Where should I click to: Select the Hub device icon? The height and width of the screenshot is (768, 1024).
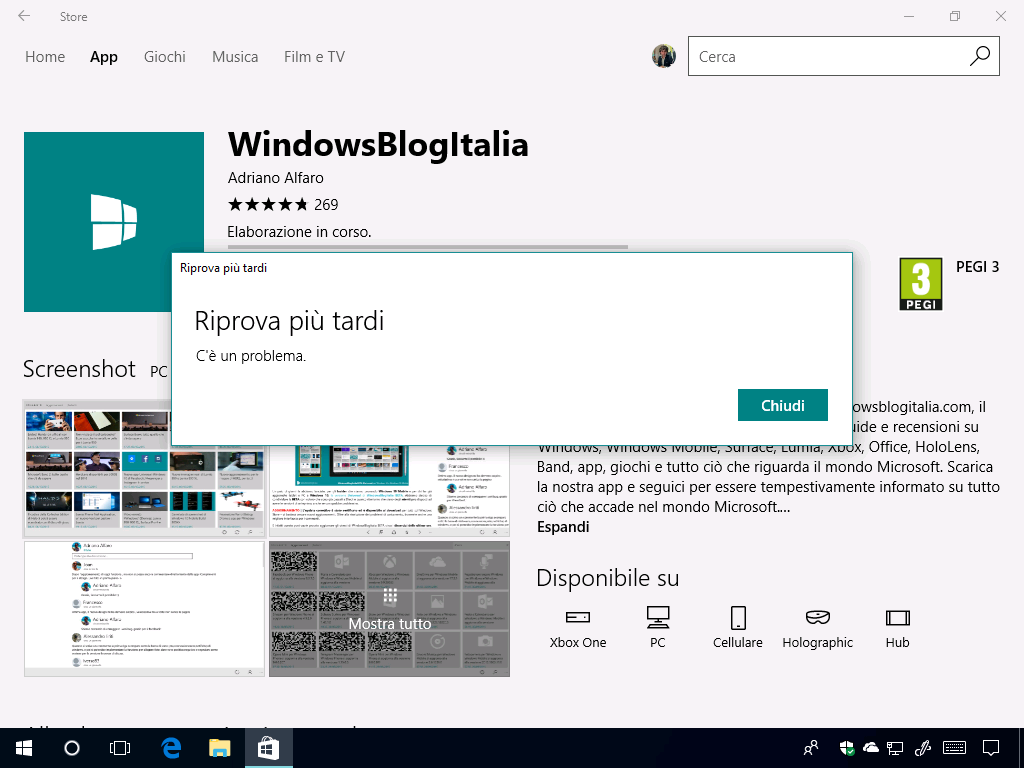pyautogui.click(x=897, y=618)
